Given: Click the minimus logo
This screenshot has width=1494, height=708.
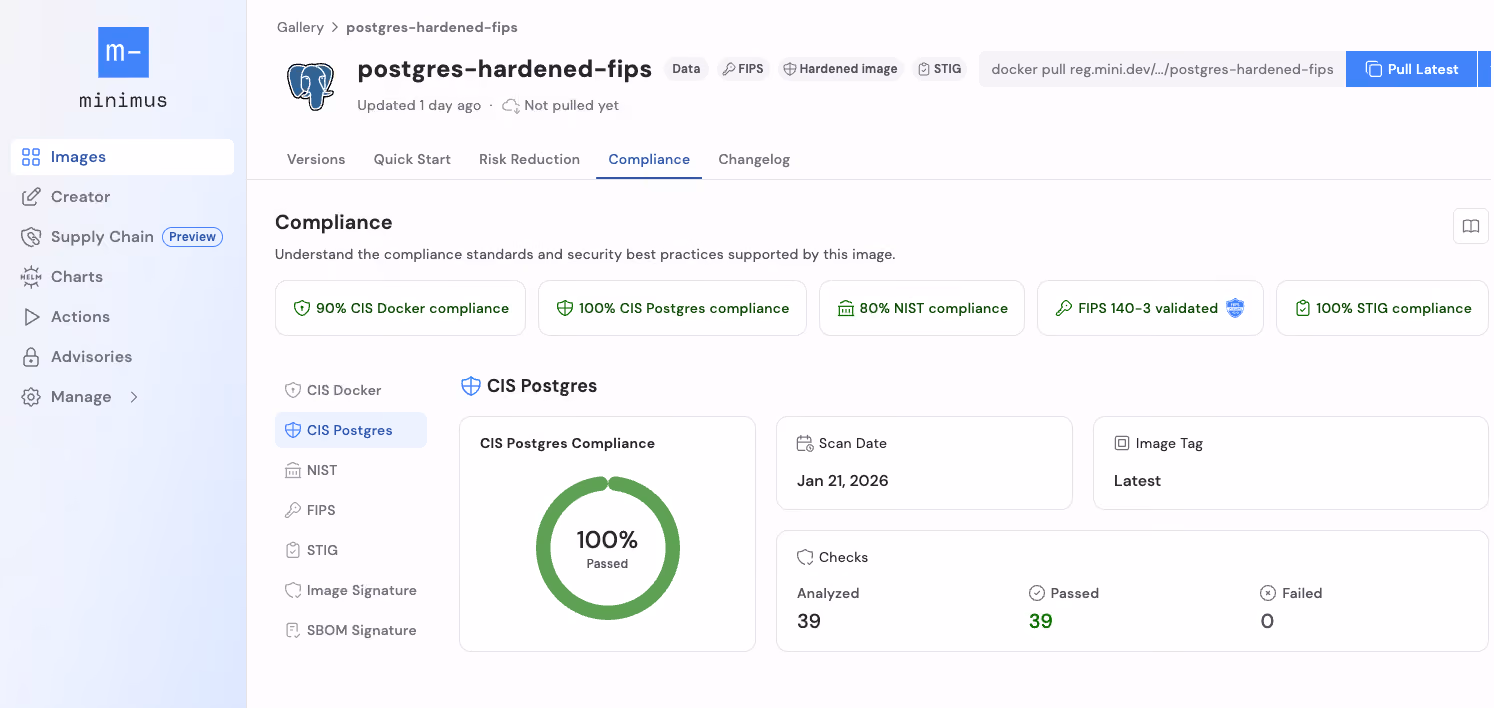Looking at the screenshot, I should point(123,67).
